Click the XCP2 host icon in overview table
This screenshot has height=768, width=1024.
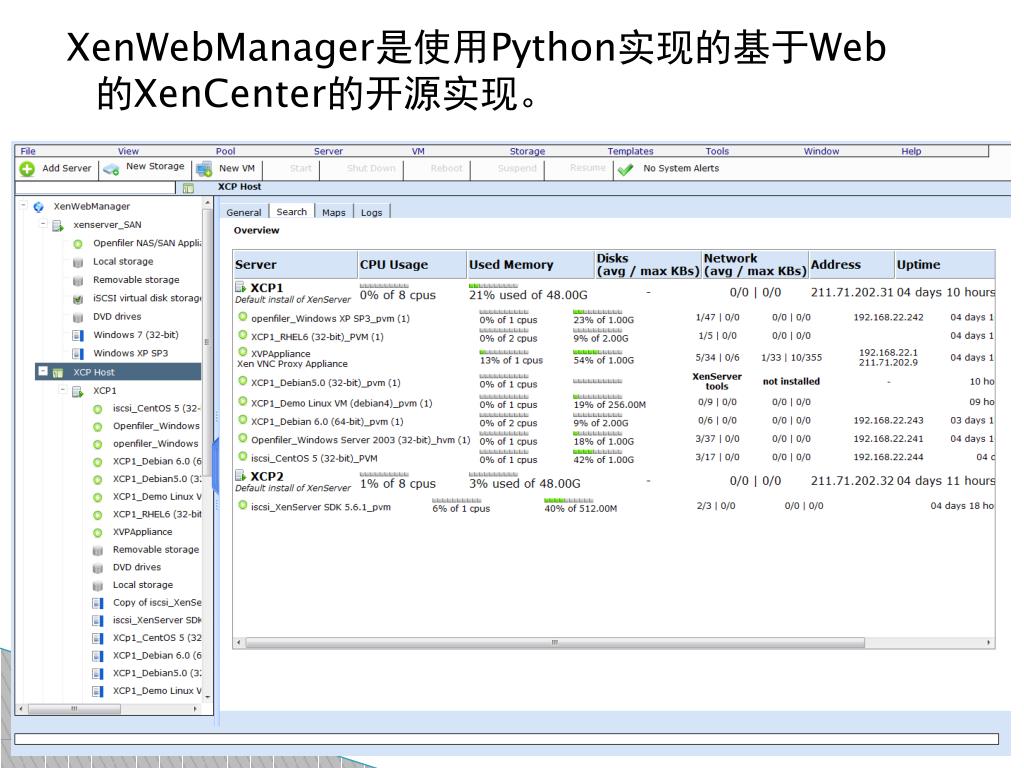tap(240, 475)
